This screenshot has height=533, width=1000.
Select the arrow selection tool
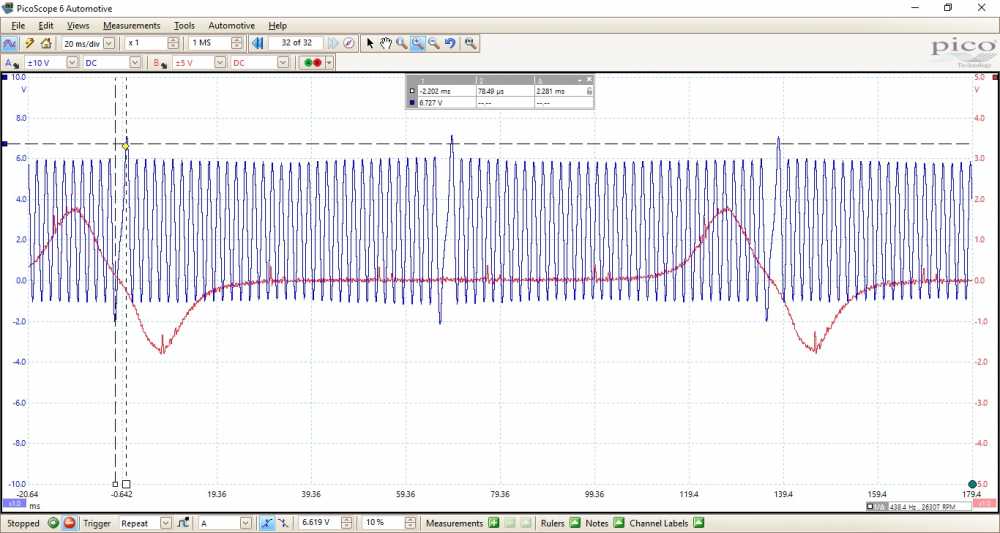pos(370,43)
